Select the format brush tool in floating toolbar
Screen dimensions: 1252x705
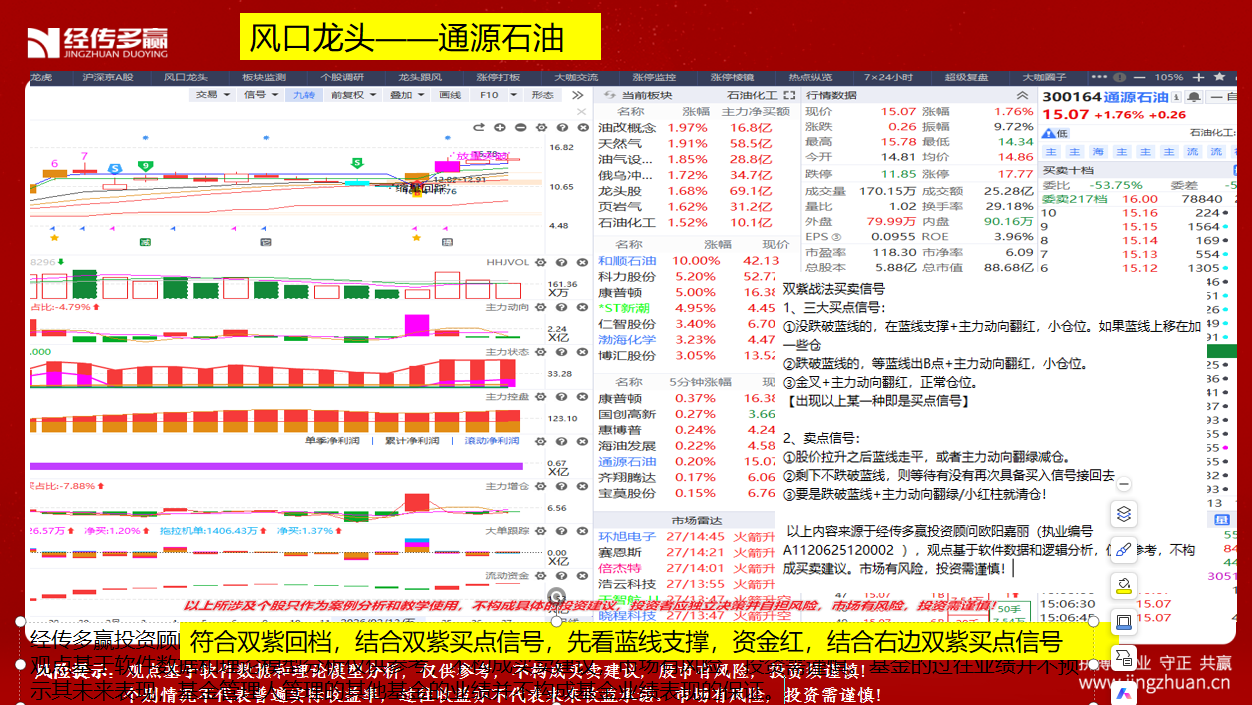(x=1123, y=550)
